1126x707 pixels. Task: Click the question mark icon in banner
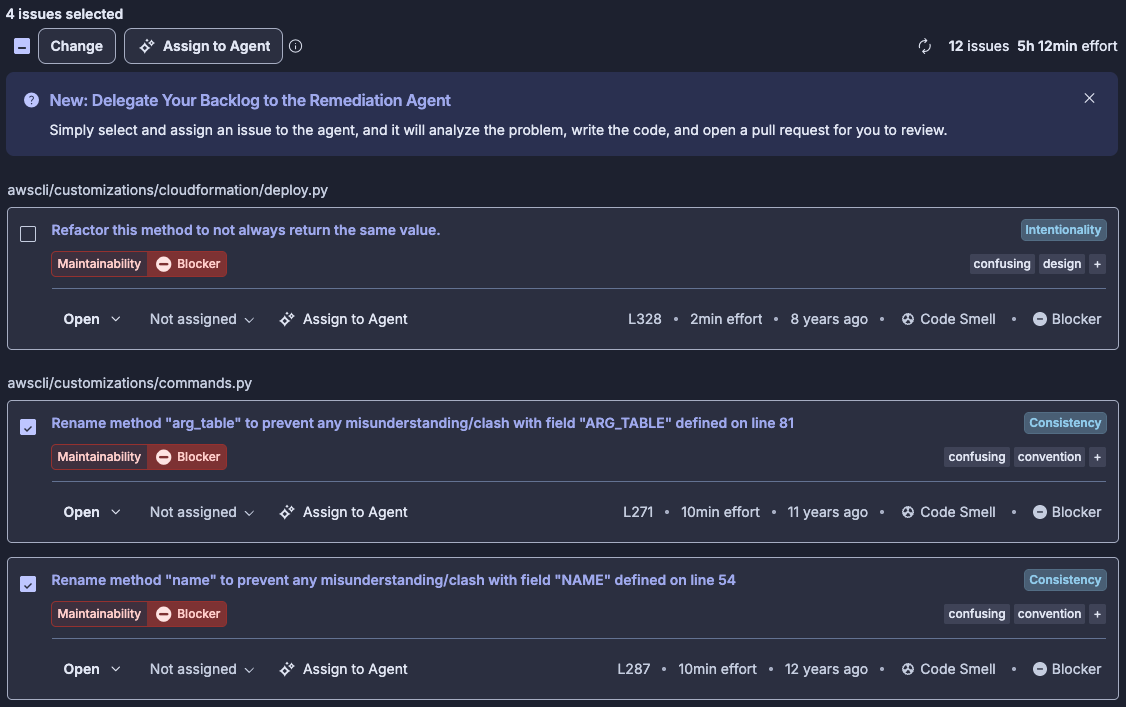pos(31,100)
